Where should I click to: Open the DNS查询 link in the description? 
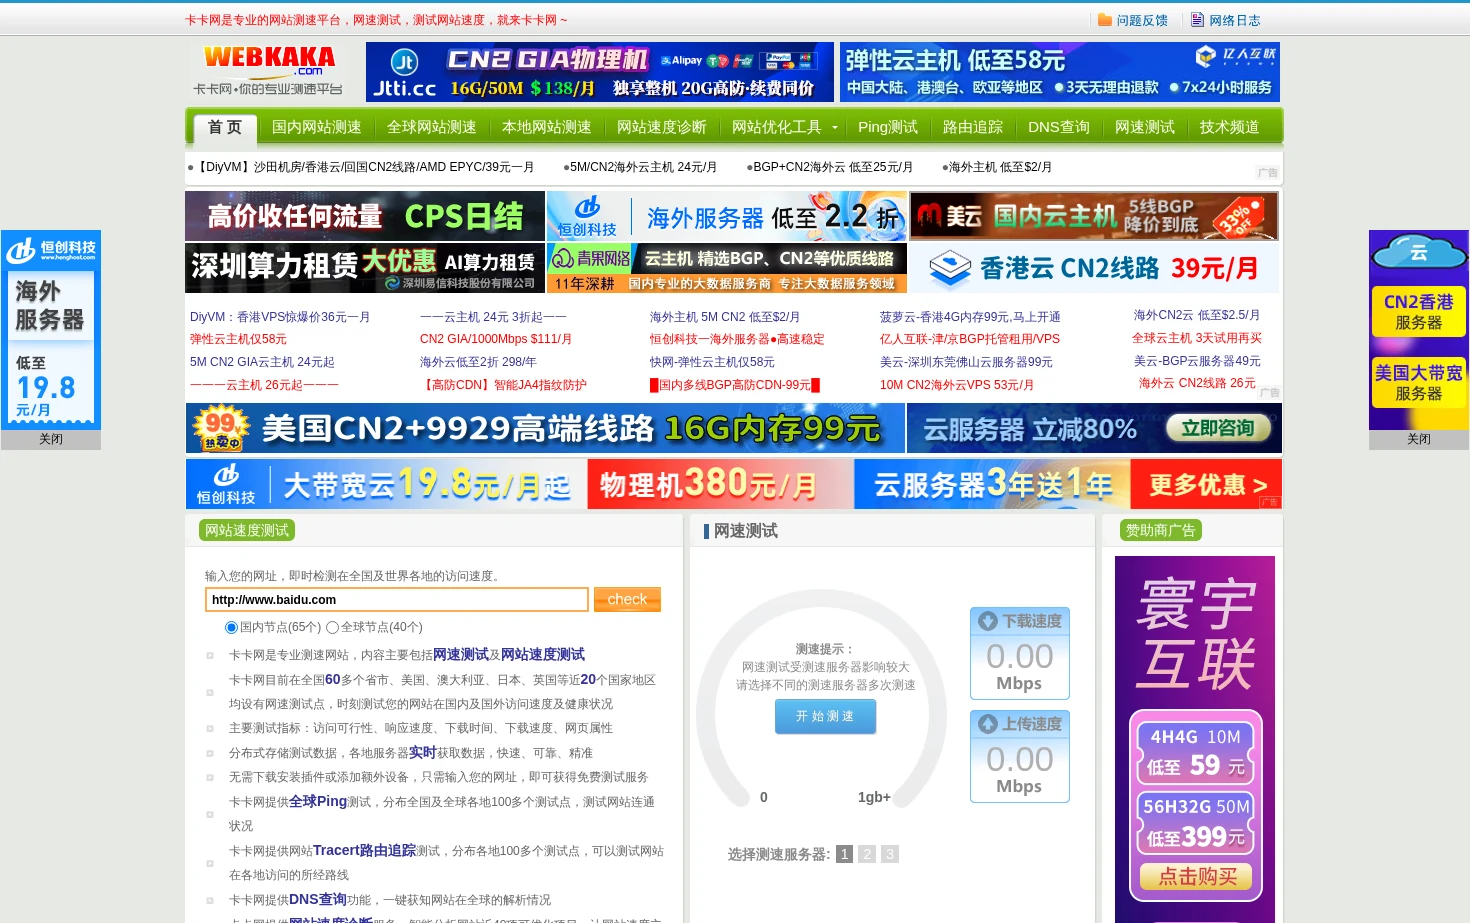pyautogui.click(x=317, y=899)
